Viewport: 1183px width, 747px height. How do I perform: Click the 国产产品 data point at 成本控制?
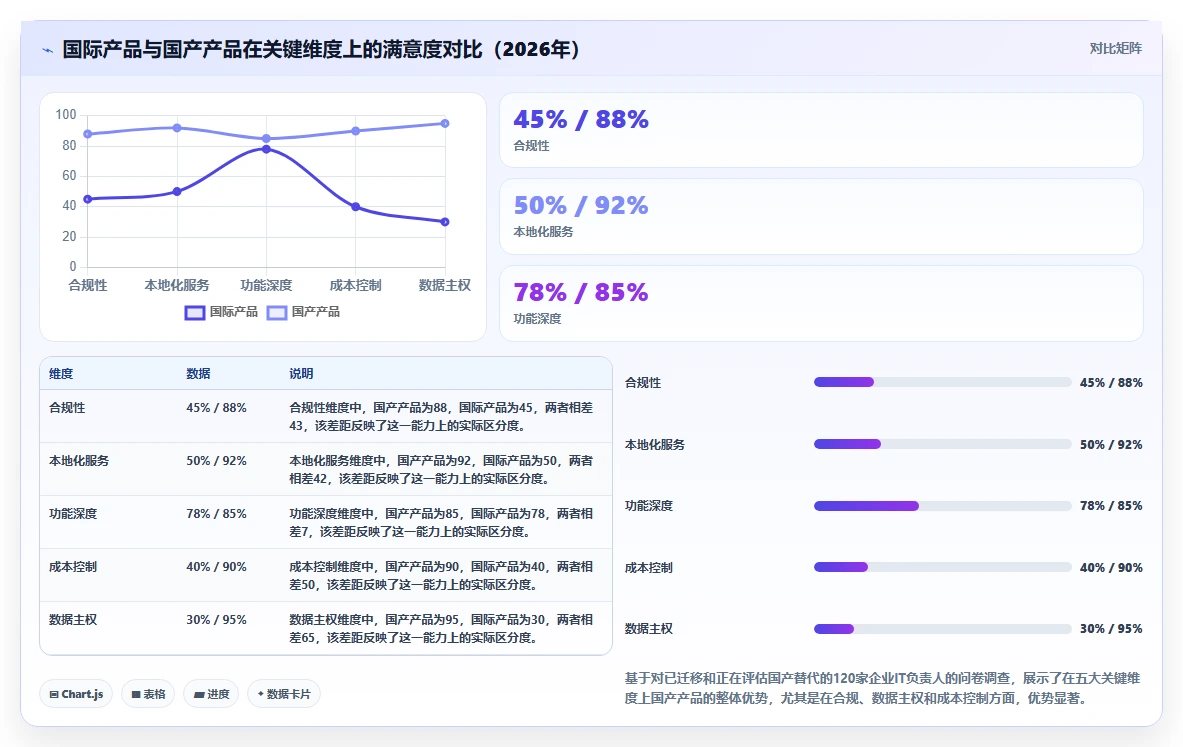click(355, 131)
